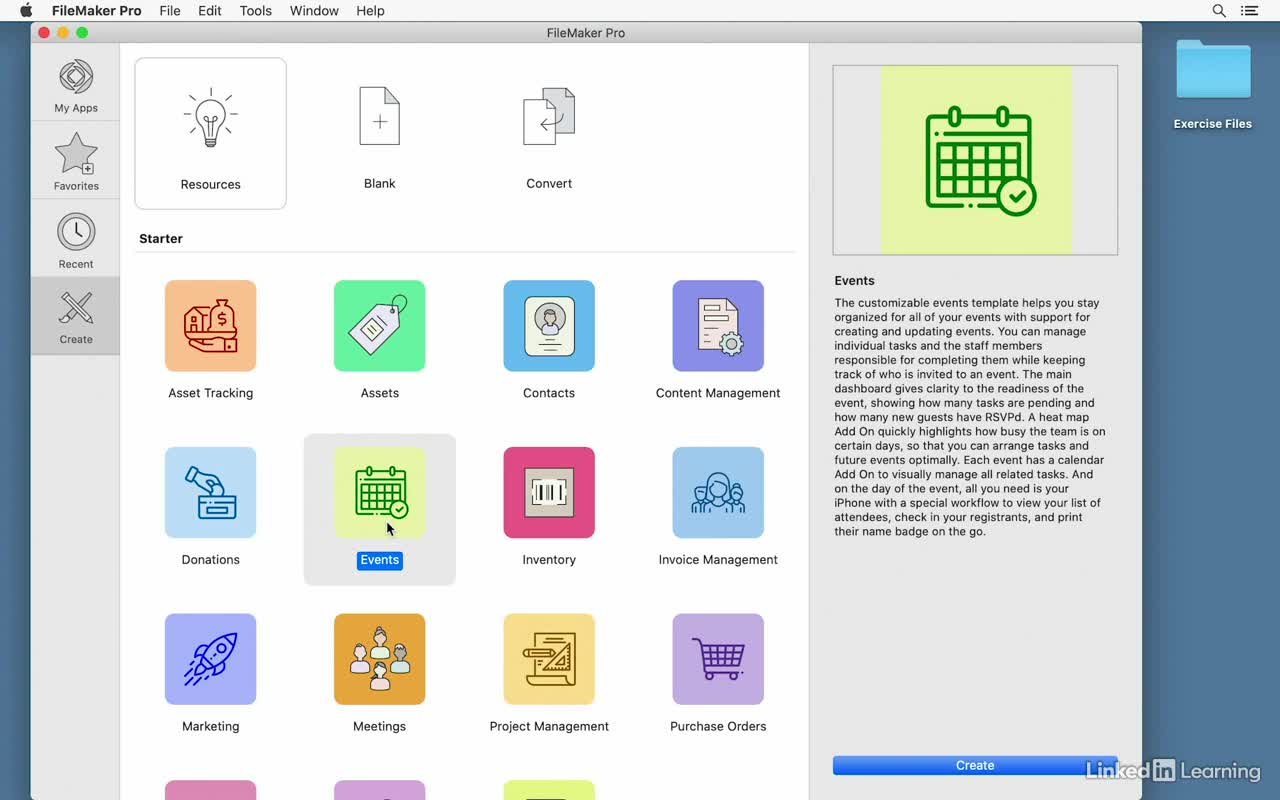The height and width of the screenshot is (800, 1280).
Task: Click the Events title in the details pane
Action: tap(855, 281)
